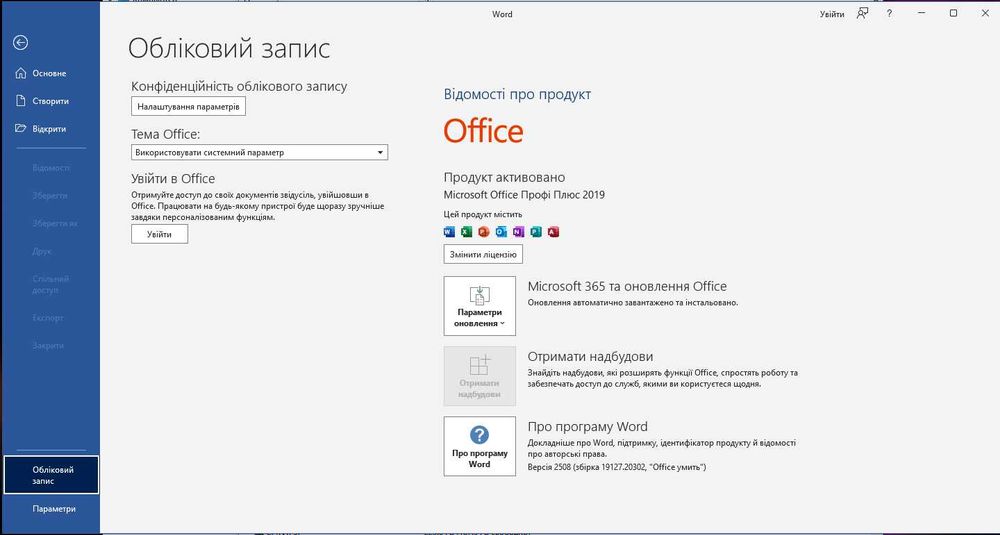Click the Зберегти sidebar item
The height and width of the screenshot is (535, 1000).
(x=50, y=196)
